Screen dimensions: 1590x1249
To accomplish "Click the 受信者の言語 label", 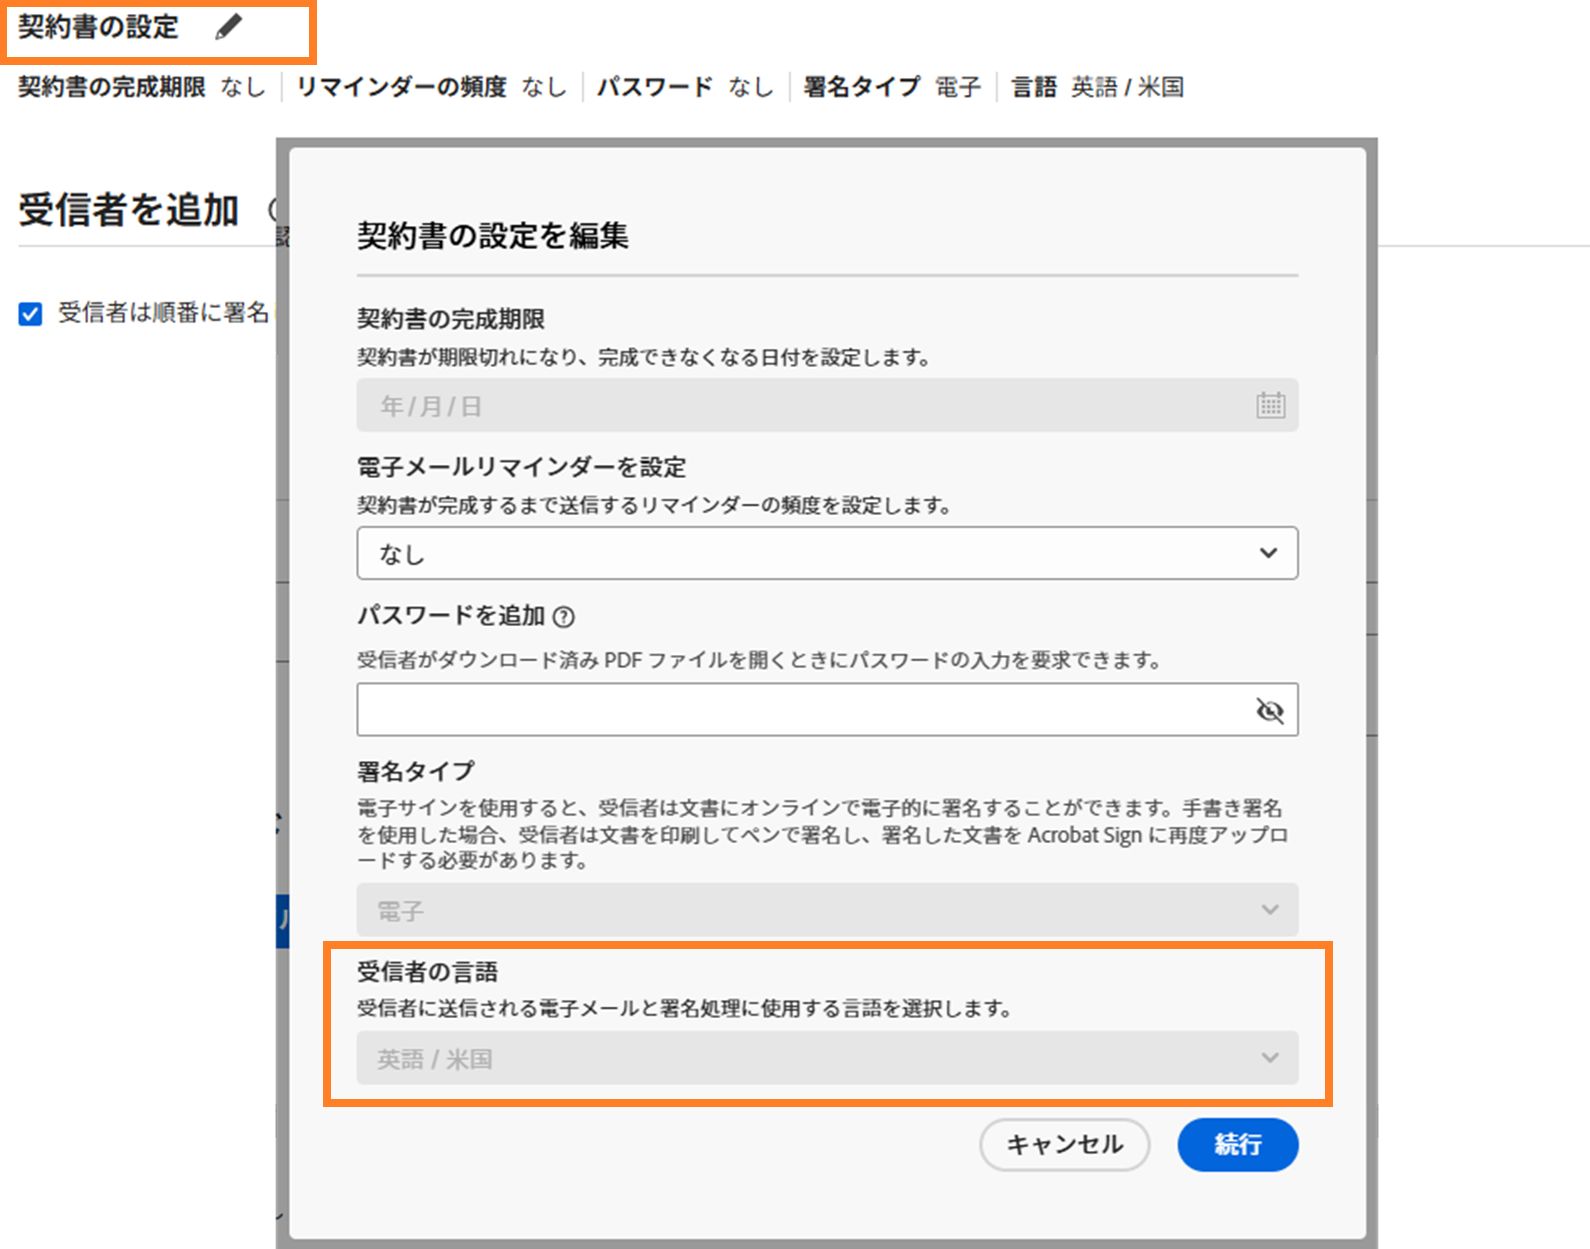I will pos(428,972).
